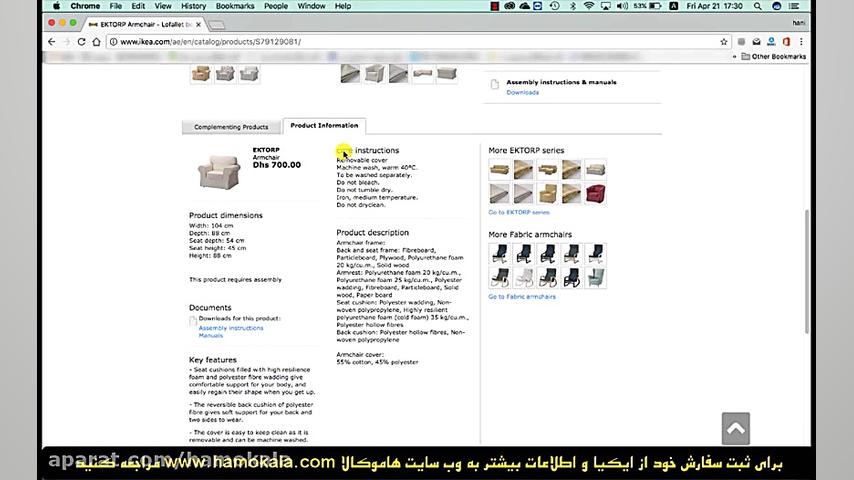Image resolution: width=854 pixels, height=480 pixels.
Task: Show hidden bookmarks with the chevron
Action: click(x=734, y=57)
